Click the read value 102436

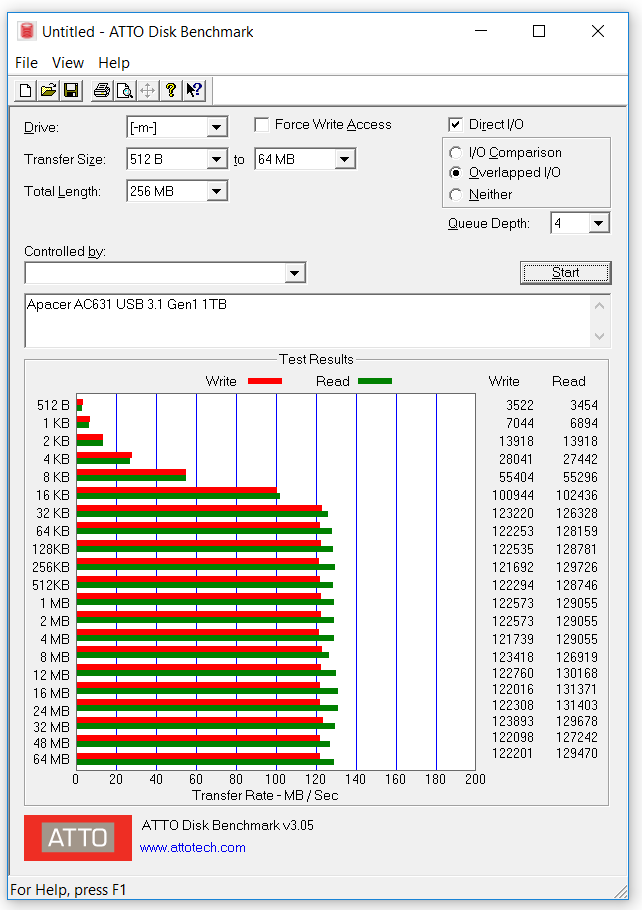pyautogui.click(x=576, y=495)
